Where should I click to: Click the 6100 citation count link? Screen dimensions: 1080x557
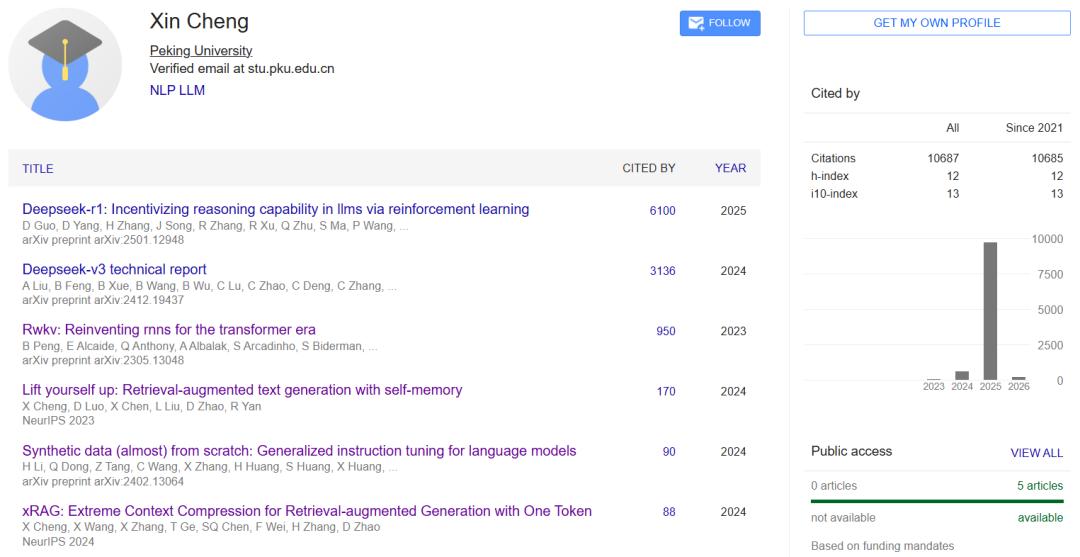pos(662,211)
